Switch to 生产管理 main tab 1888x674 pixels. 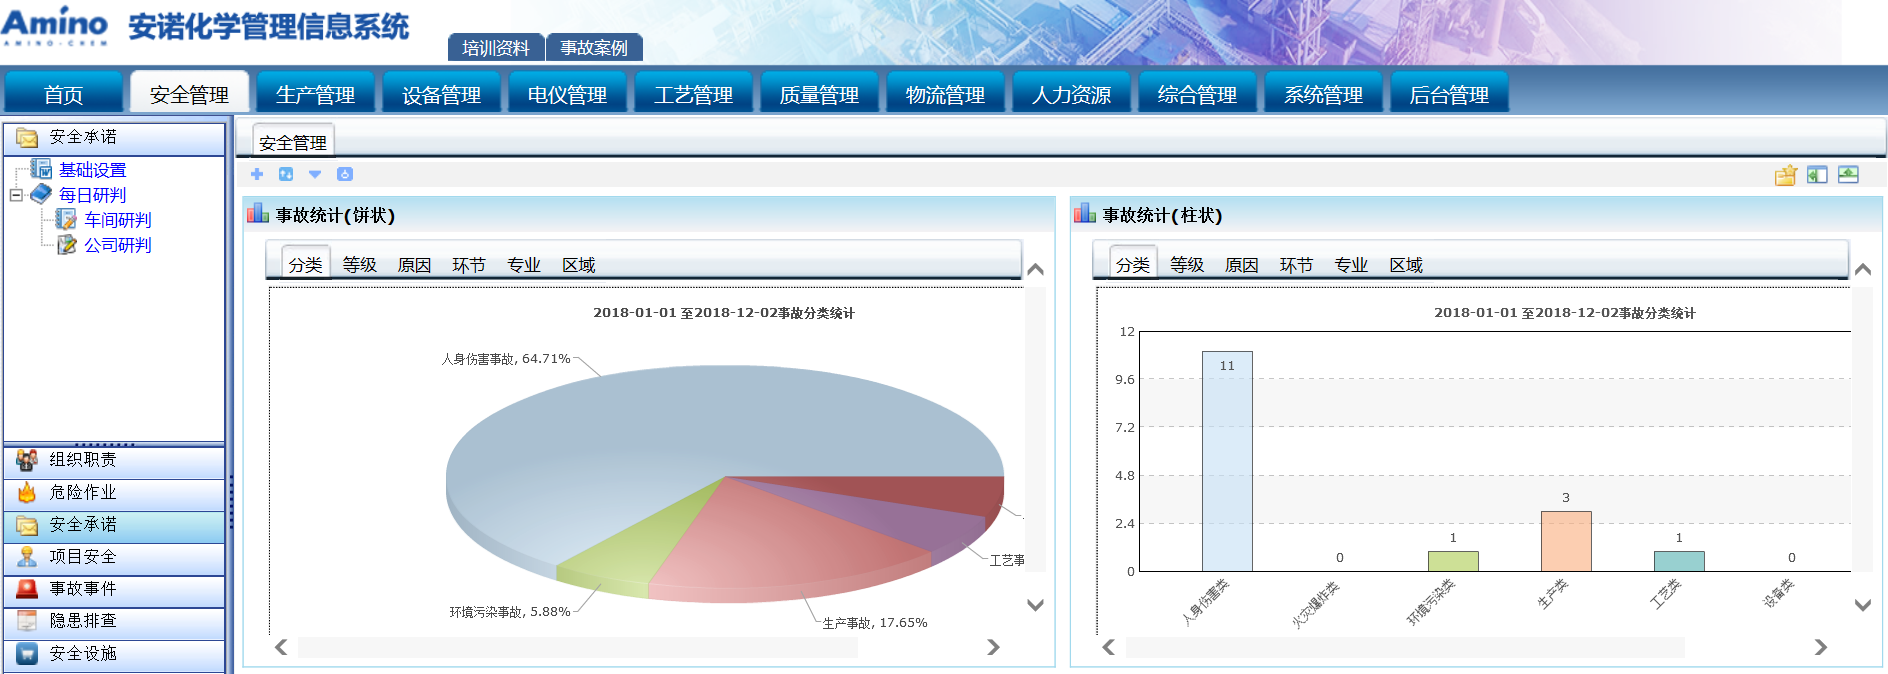[315, 95]
